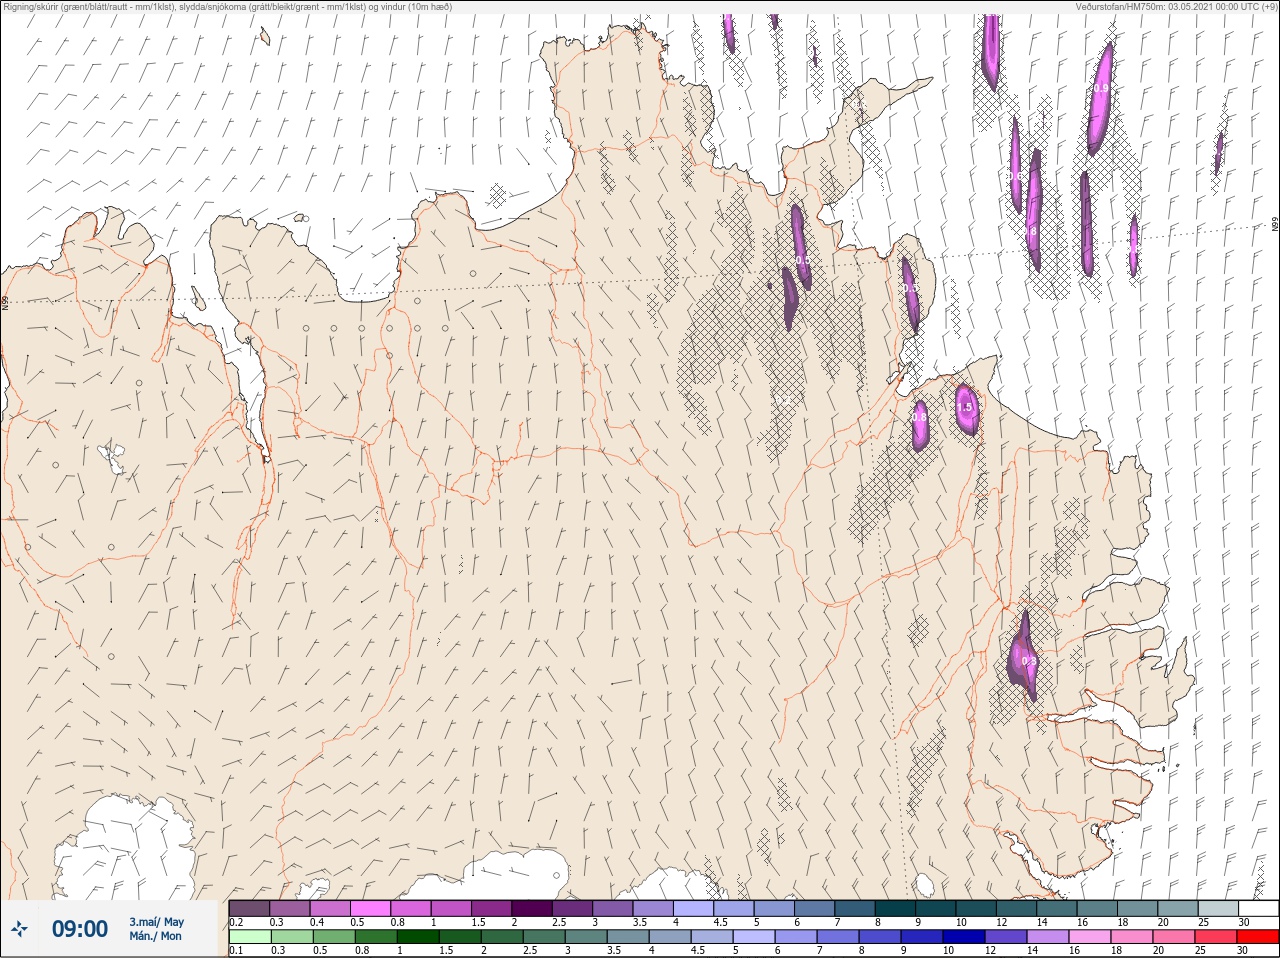Select the dark purple 2 swatch in upper legend

532,908
